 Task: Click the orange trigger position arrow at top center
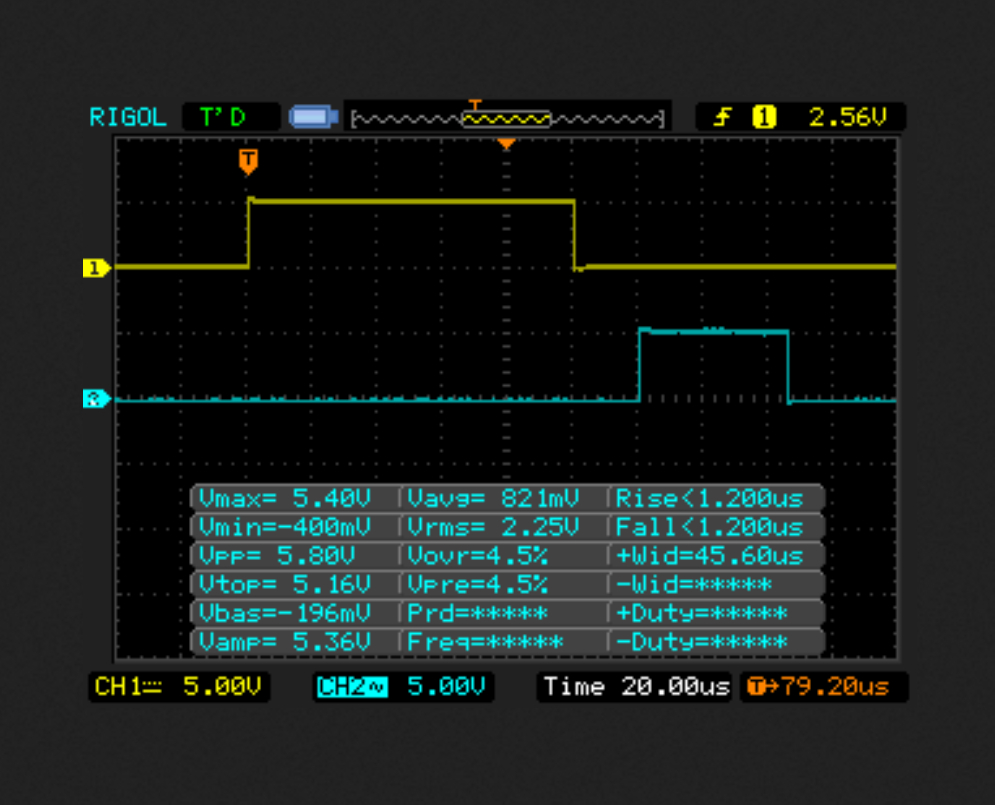[x=507, y=145]
